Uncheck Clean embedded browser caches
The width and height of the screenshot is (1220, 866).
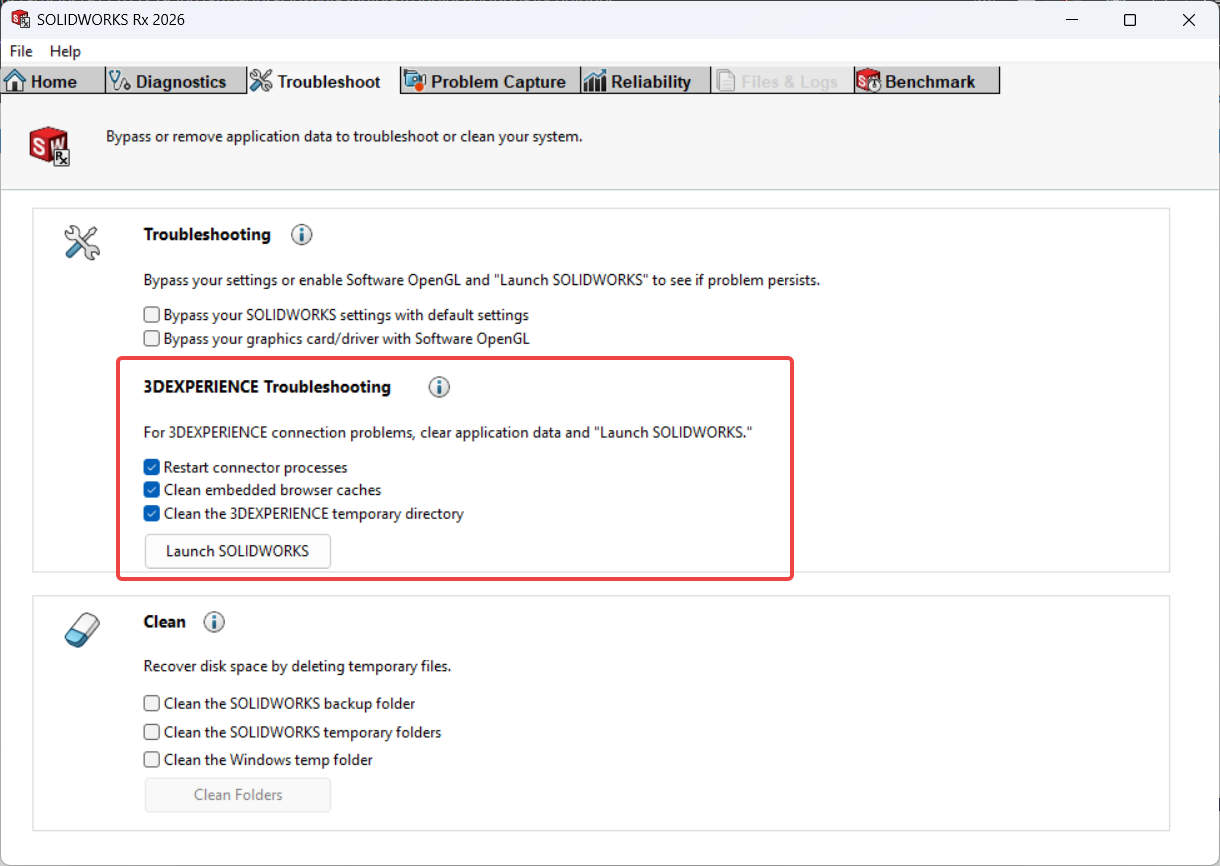click(x=263, y=490)
